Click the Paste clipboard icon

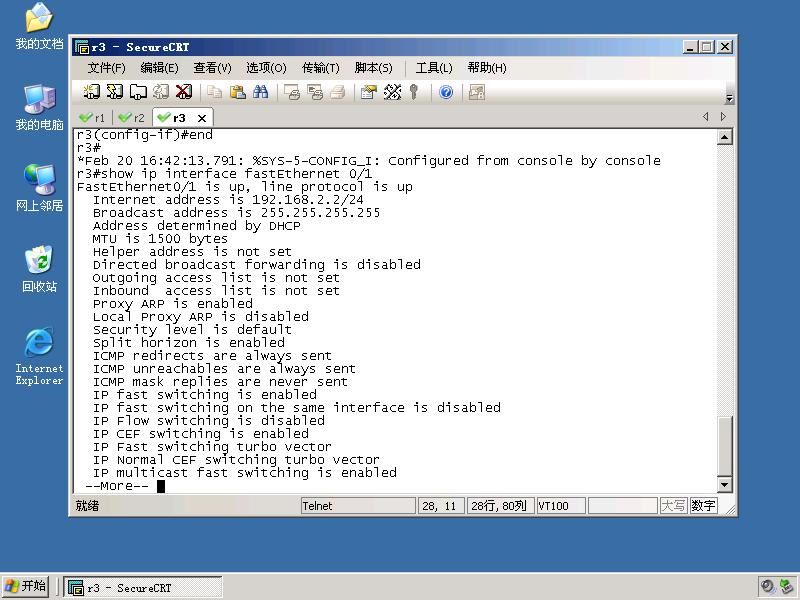pos(238,92)
